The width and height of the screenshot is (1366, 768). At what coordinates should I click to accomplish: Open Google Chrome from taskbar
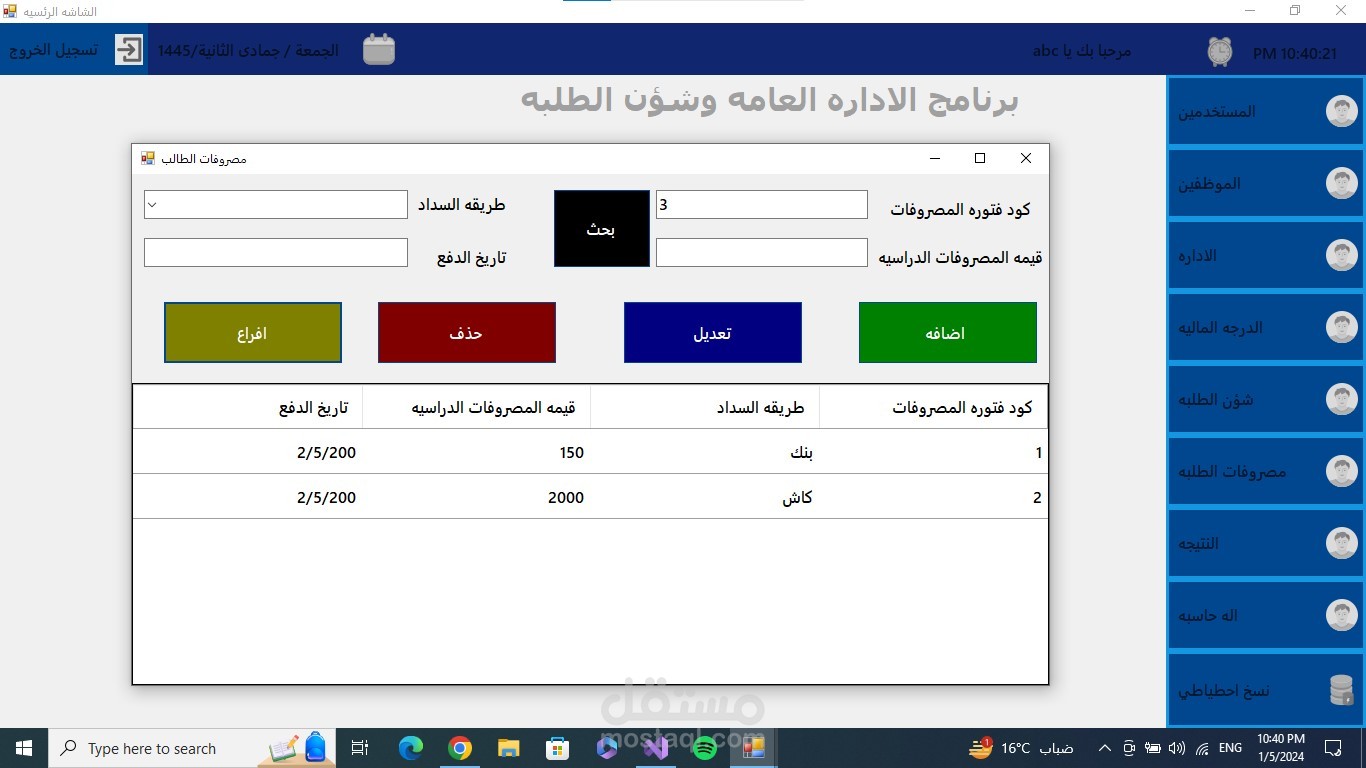(460, 748)
